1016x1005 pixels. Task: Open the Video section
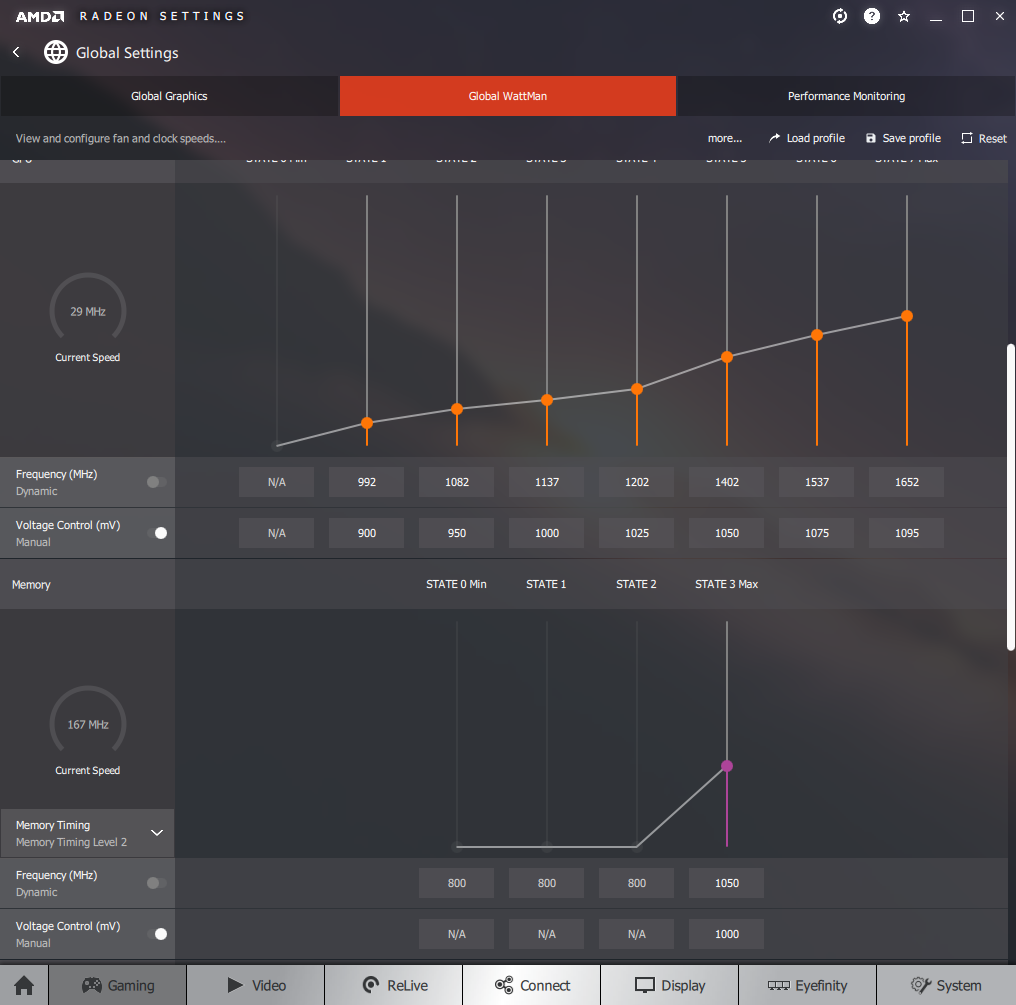coord(256,985)
